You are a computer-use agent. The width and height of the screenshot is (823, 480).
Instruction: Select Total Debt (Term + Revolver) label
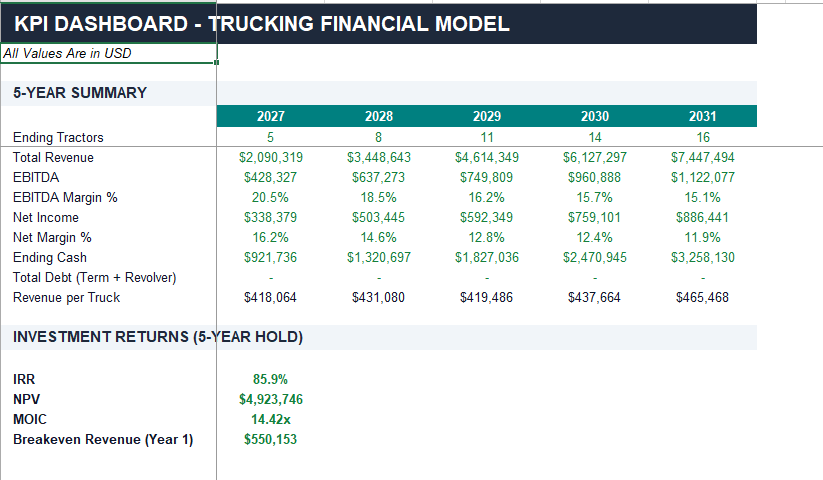point(94,278)
